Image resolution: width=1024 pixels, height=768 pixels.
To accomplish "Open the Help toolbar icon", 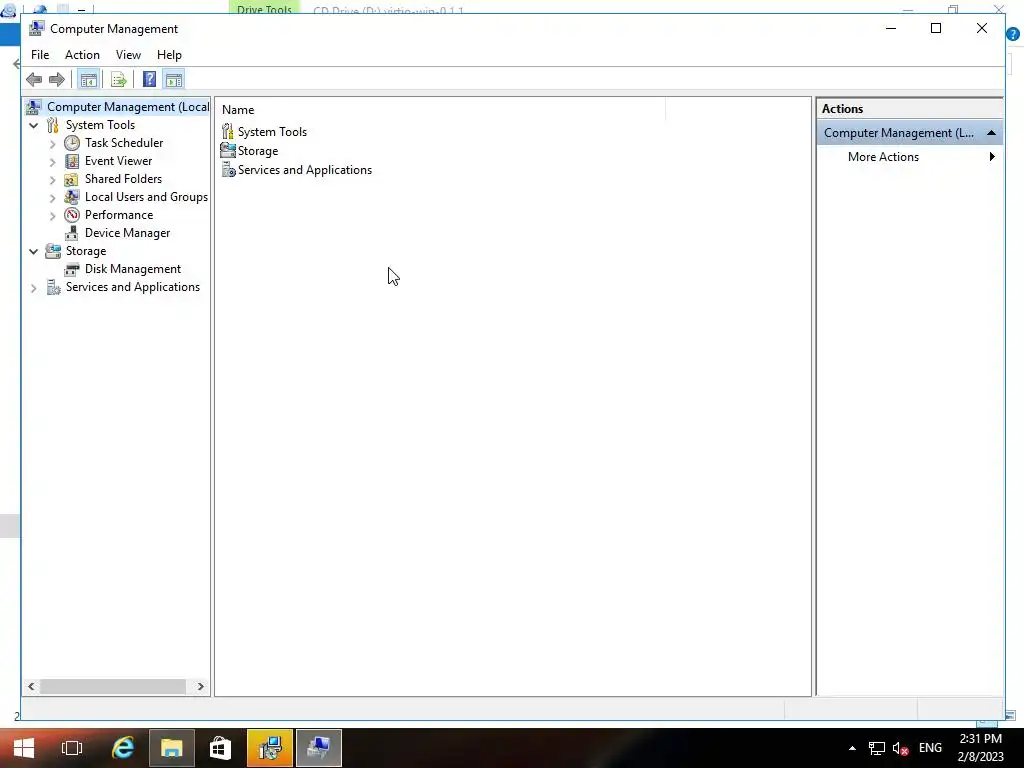I will click(149, 80).
